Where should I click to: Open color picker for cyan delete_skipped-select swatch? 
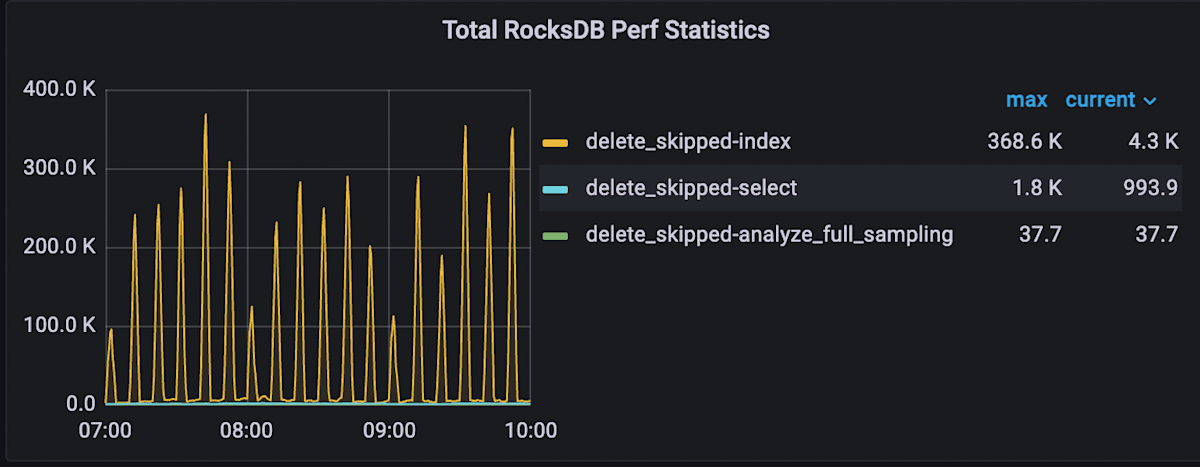(x=555, y=188)
